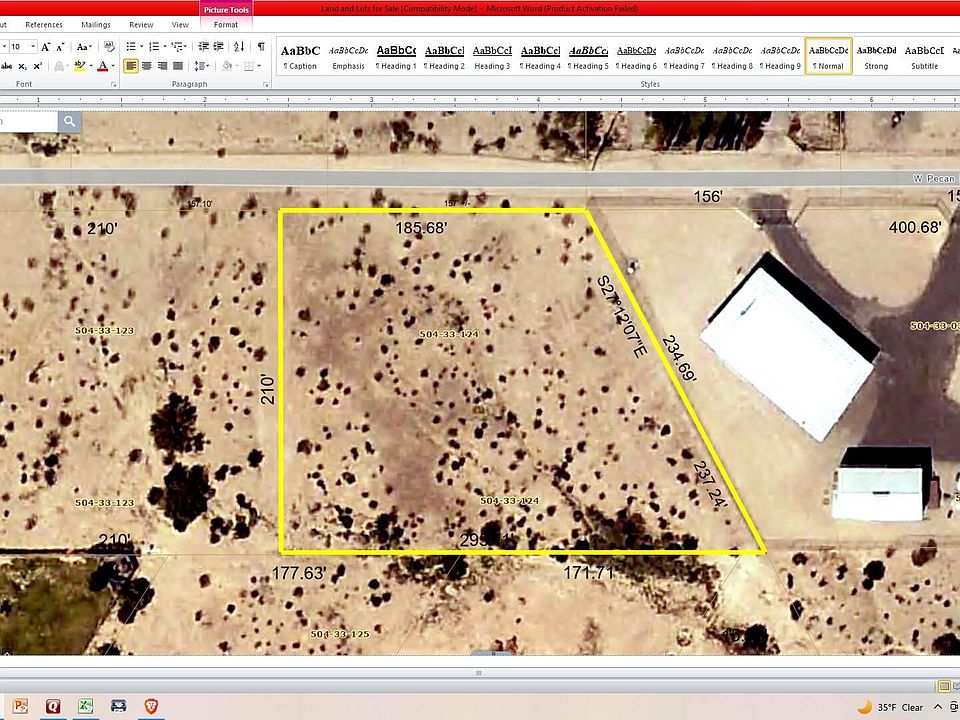Click the Clear Formatting icon

click(x=108, y=47)
